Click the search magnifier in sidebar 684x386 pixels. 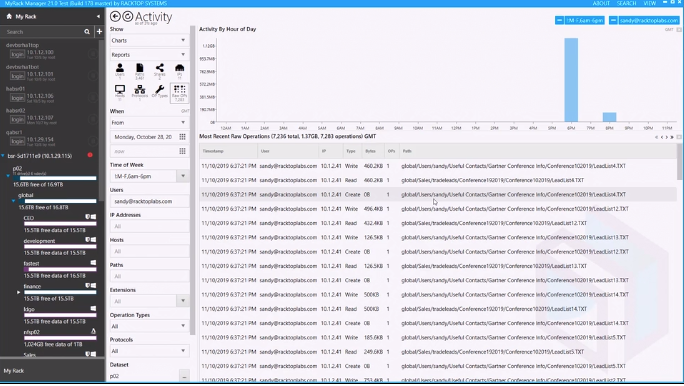pos(87,31)
